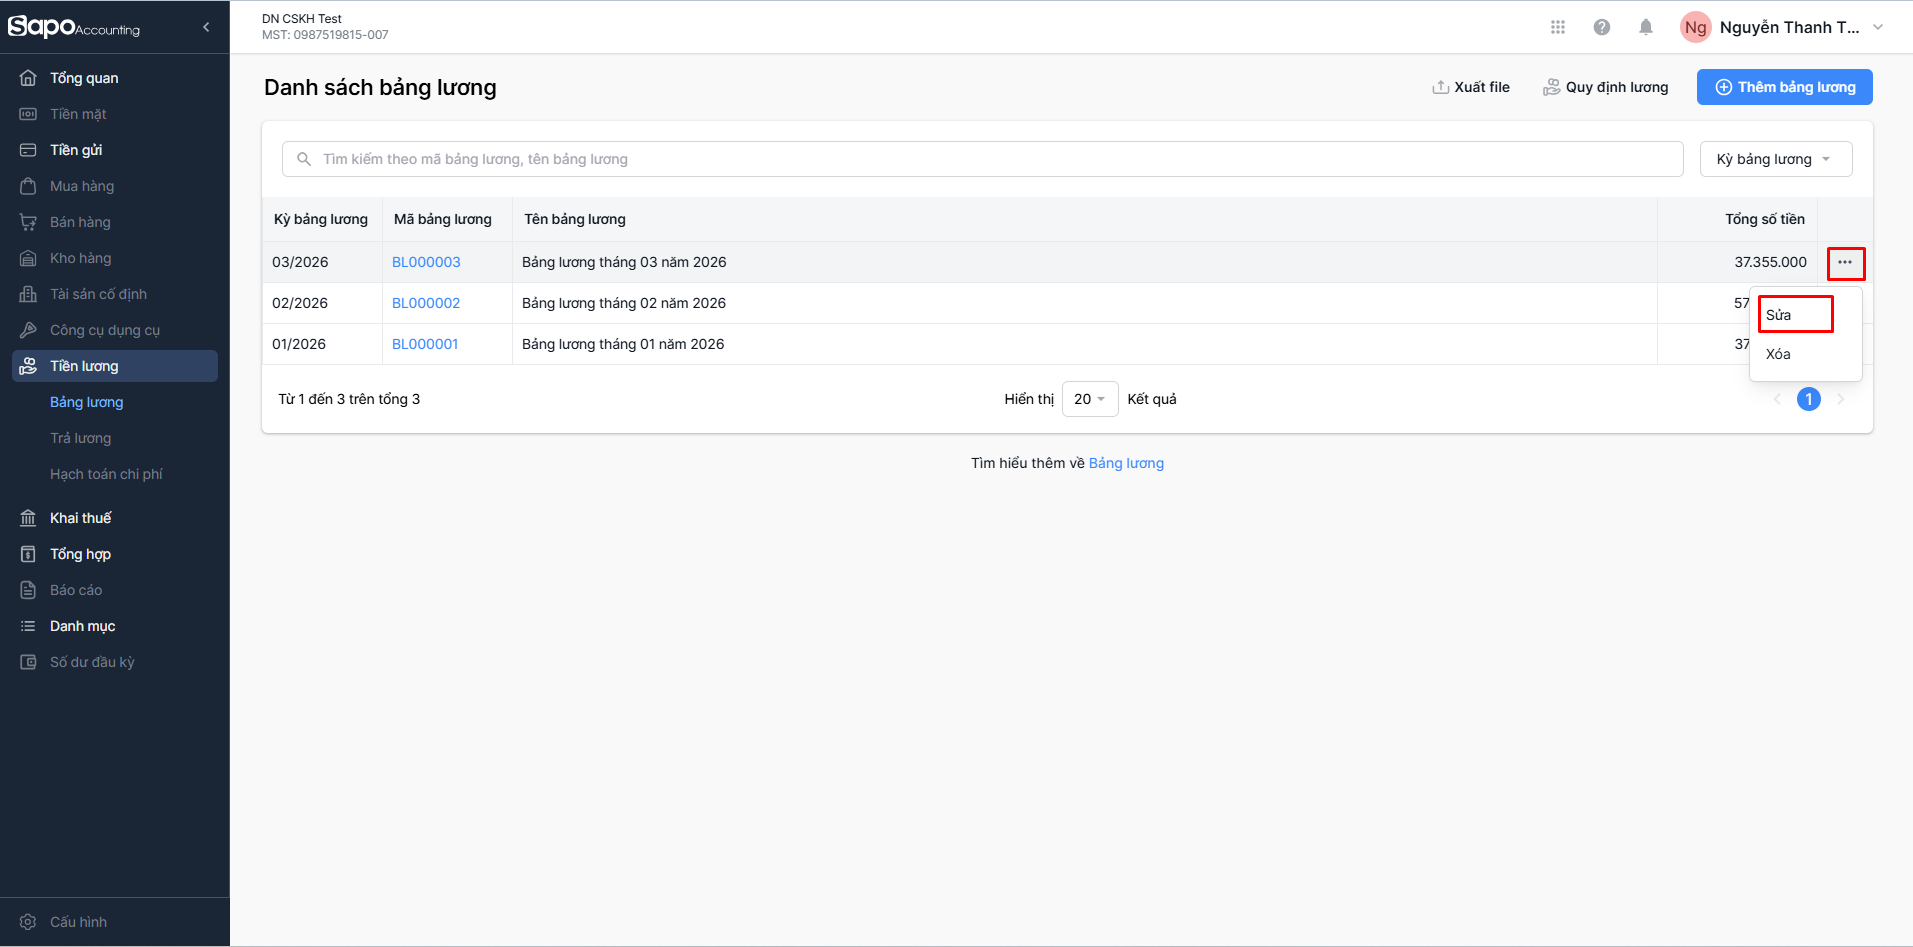1913x947 pixels.
Task: Open the notifications bell
Action: pos(1645,27)
